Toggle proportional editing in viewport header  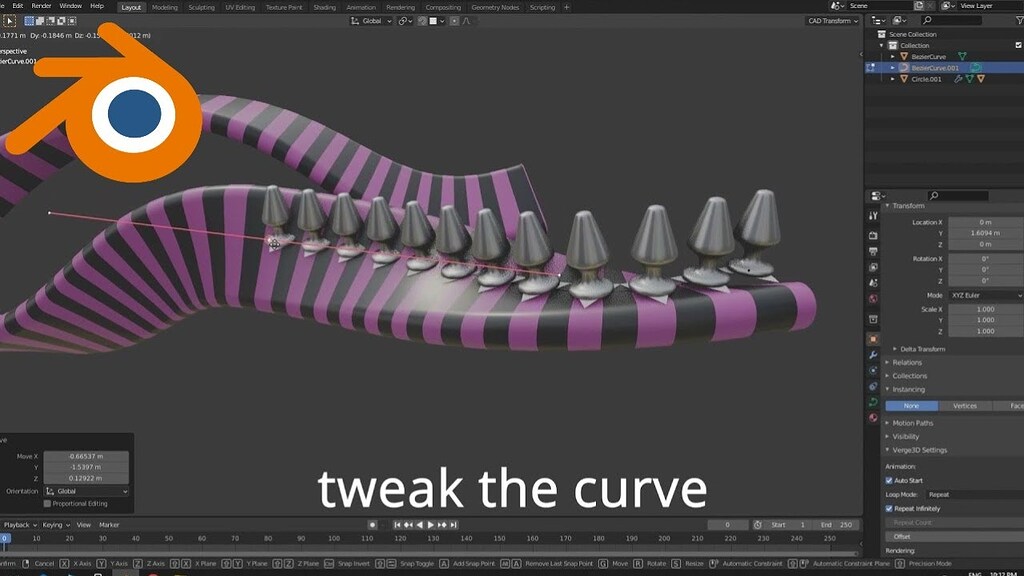(455, 21)
